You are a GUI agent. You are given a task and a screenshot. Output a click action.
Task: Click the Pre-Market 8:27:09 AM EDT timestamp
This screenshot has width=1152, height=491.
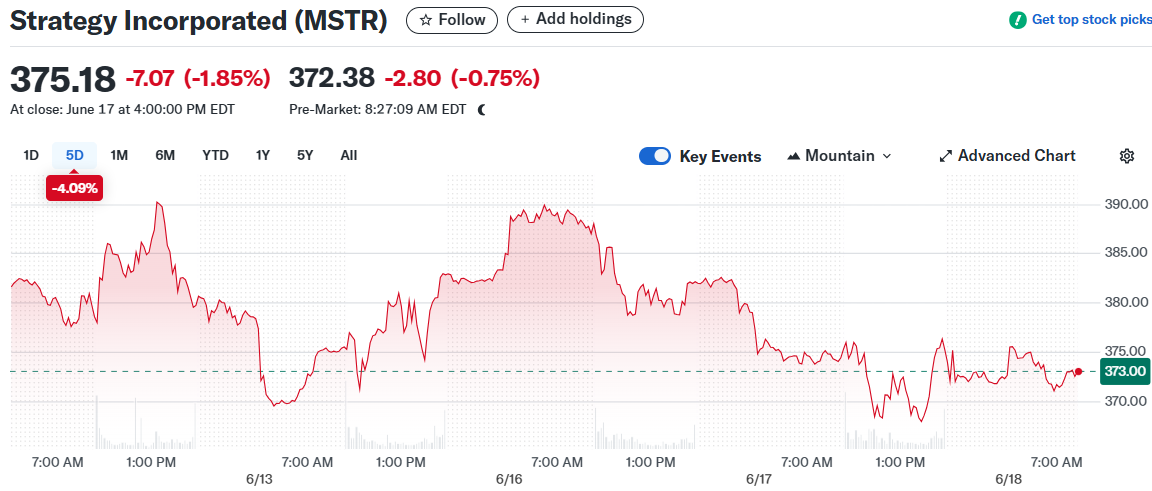378,110
